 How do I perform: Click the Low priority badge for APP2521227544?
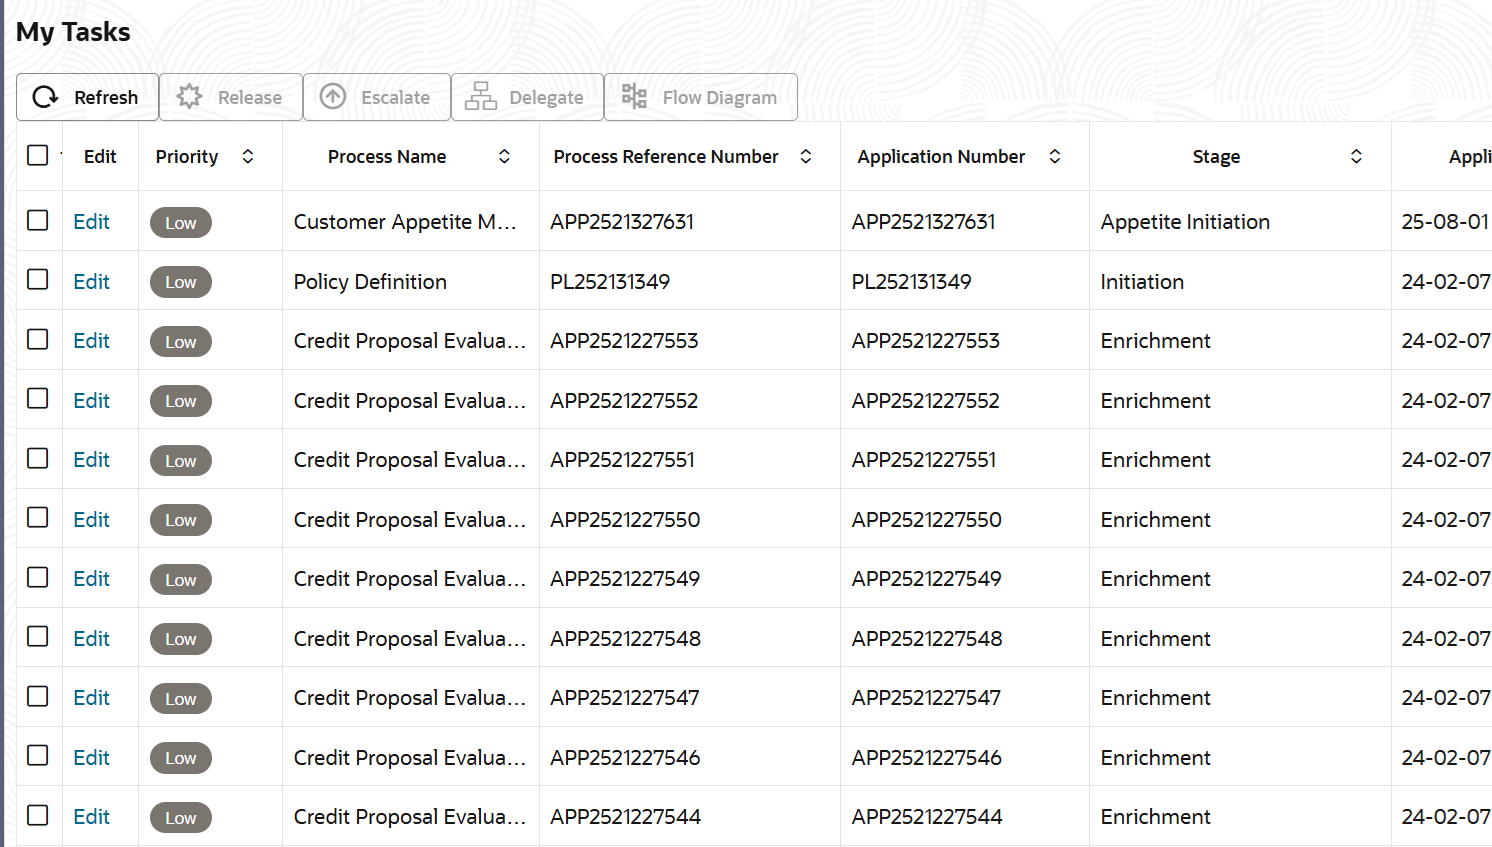[x=181, y=818]
